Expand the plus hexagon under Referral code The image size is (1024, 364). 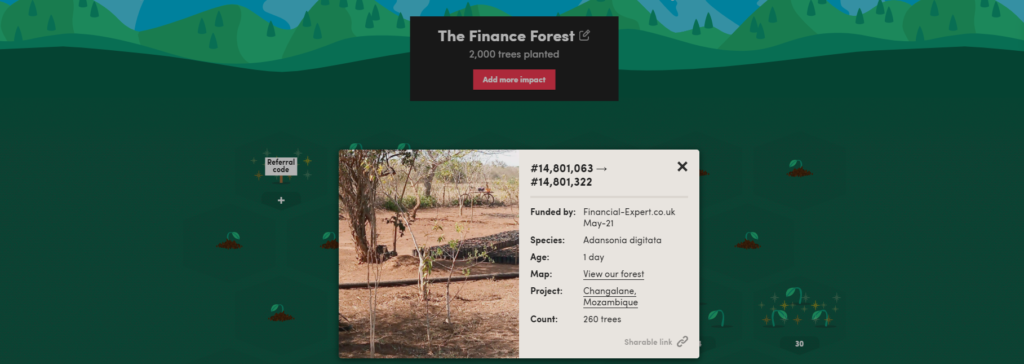tap(281, 201)
